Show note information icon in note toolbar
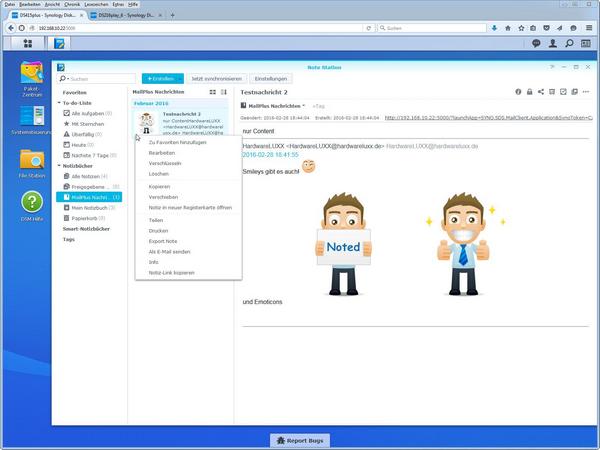Screen dimensions: 600x450 tap(518, 92)
